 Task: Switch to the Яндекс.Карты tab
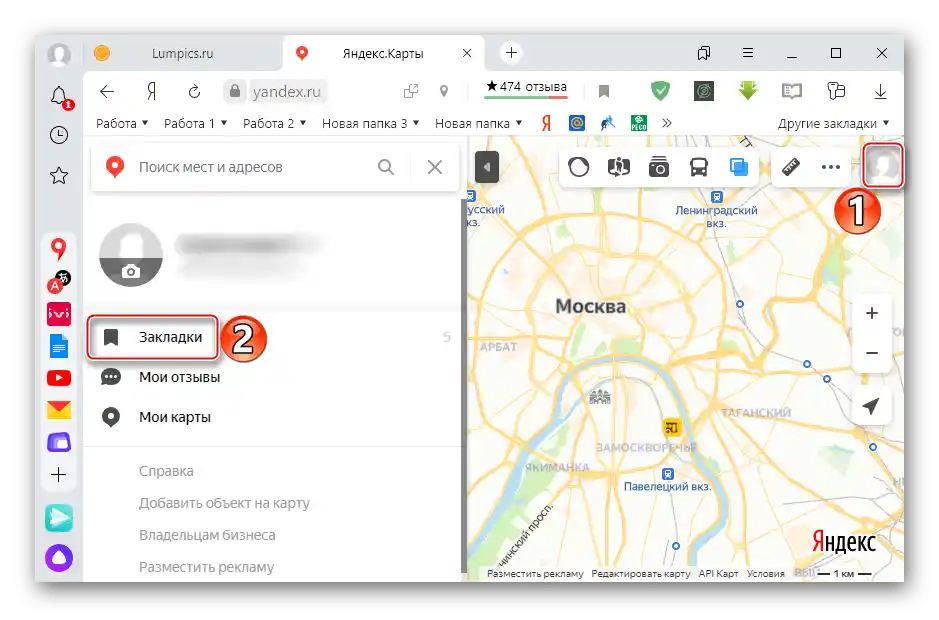click(x=383, y=53)
